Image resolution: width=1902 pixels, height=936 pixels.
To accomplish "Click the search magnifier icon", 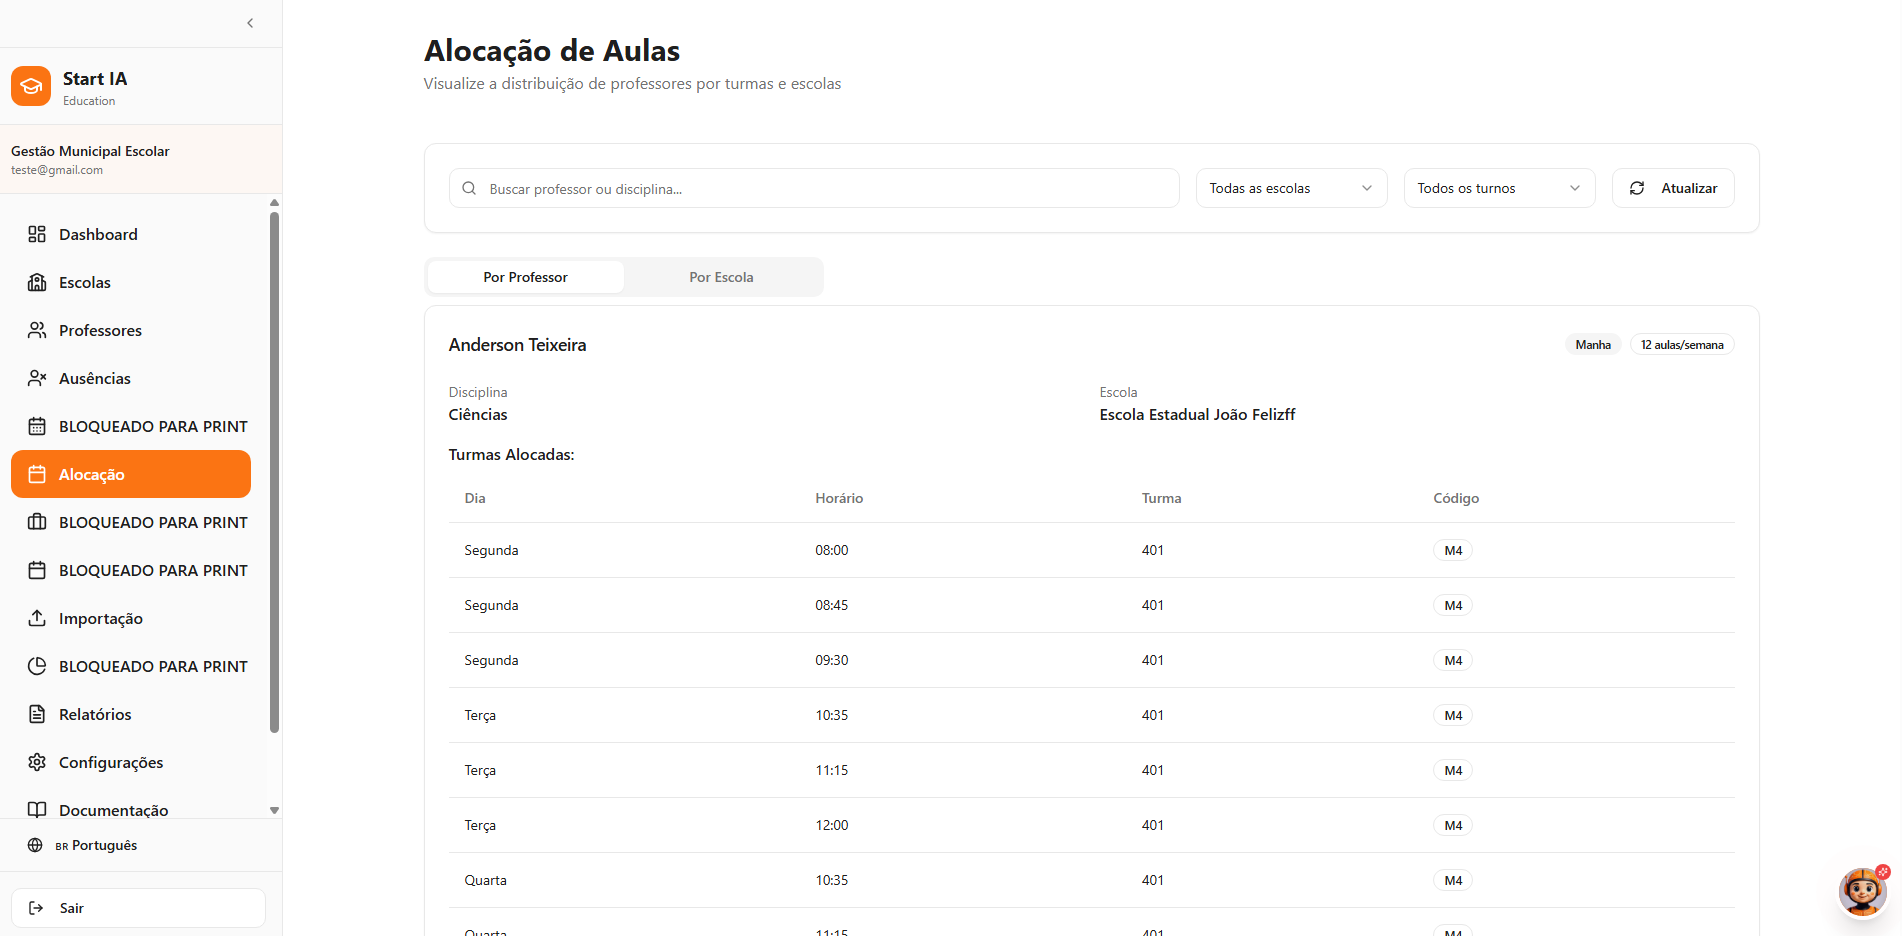I will tap(469, 188).
